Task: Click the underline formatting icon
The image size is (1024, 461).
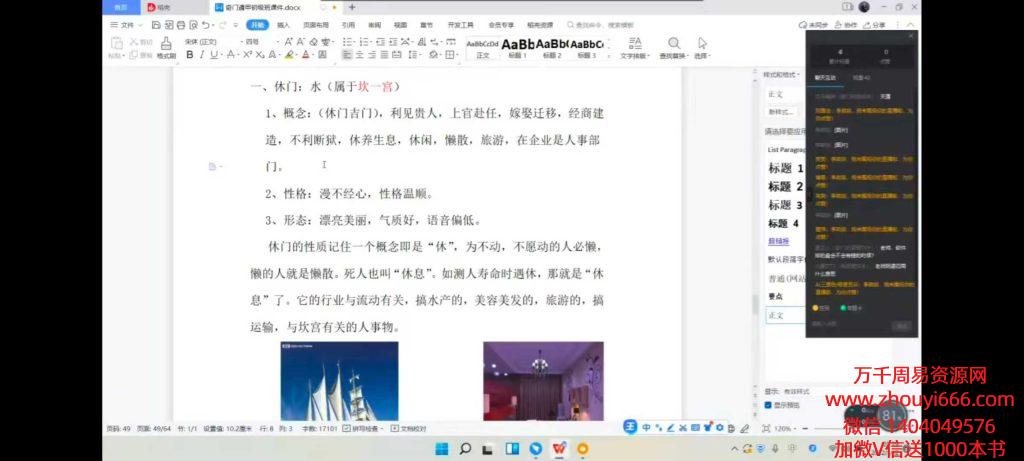Action: pos(214,55)
